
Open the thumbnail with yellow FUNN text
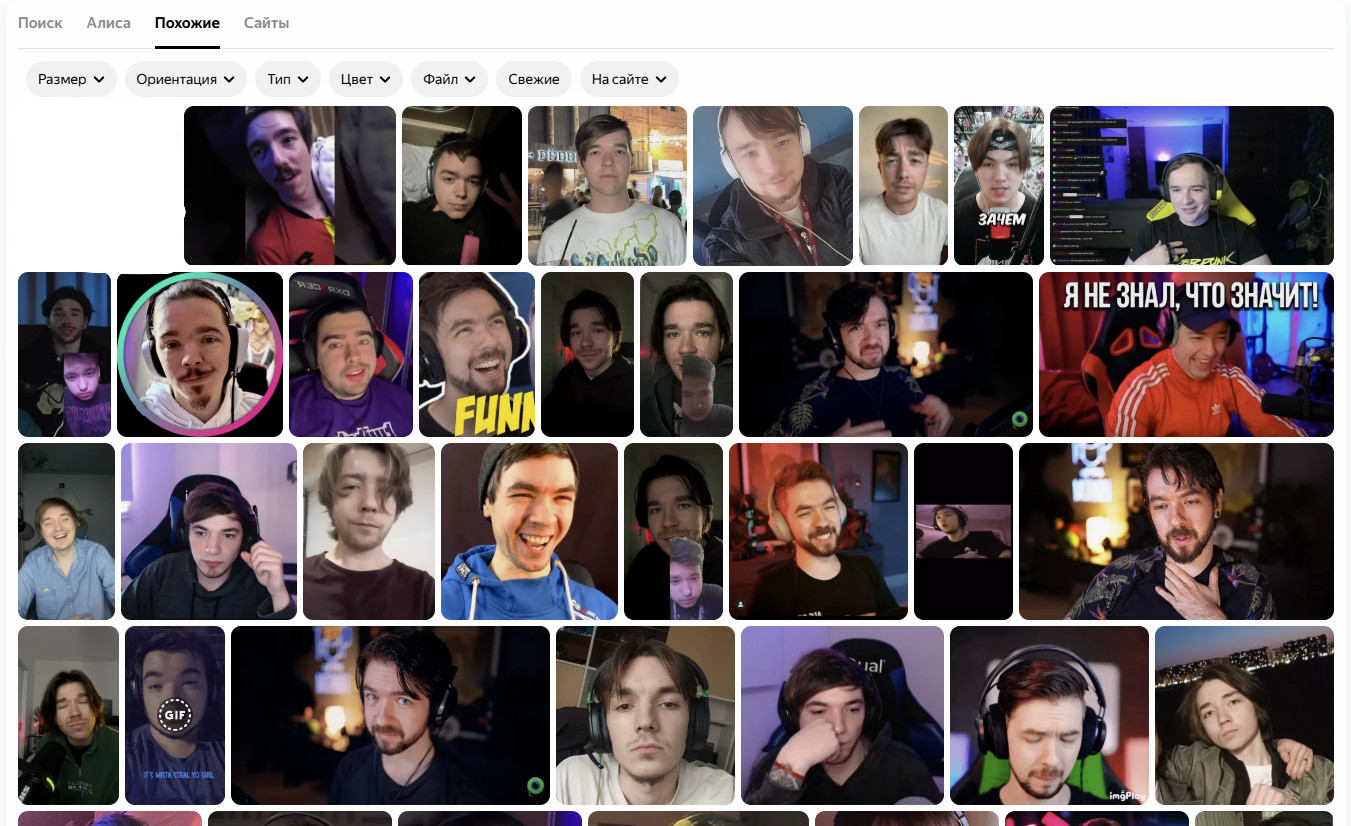tap(477, 354)
